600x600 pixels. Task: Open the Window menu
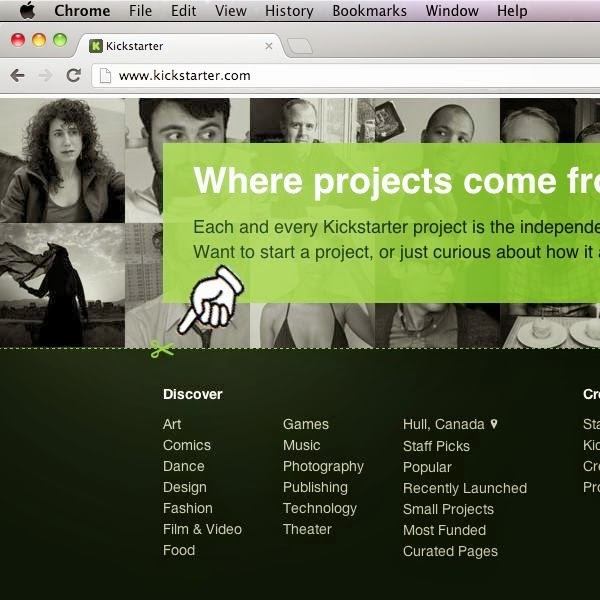(452, 11)
